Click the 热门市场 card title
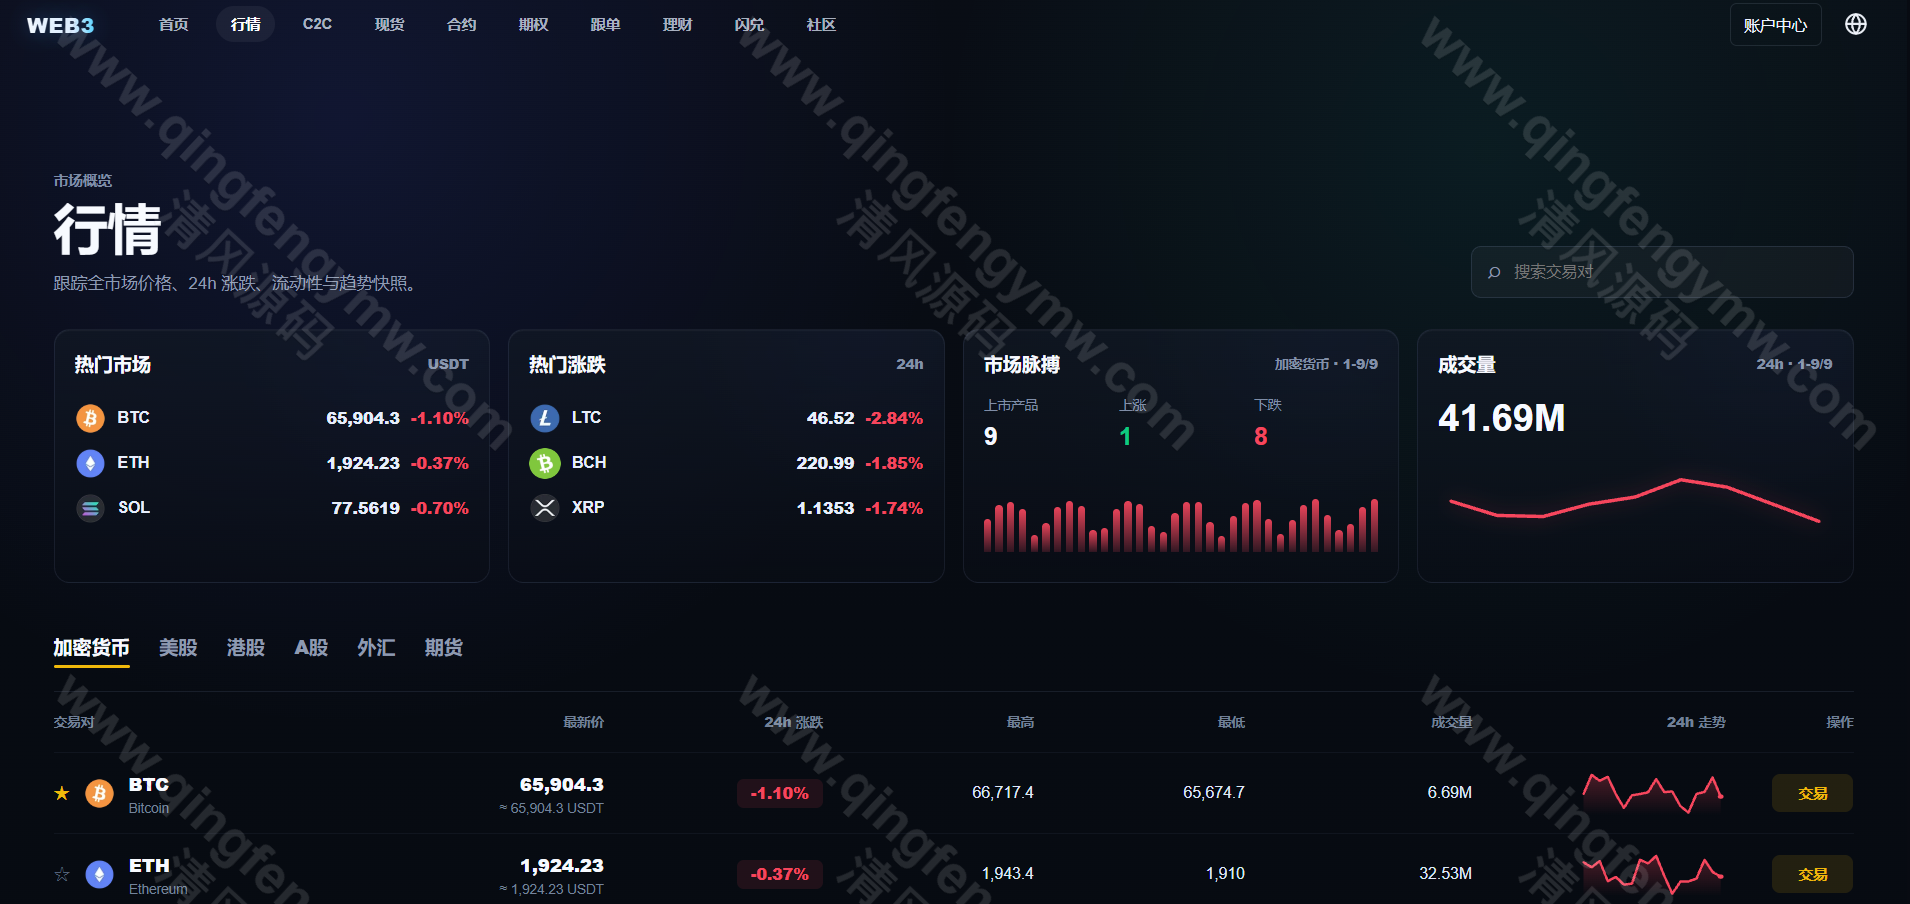This screenshot has height=904, width=1910. (x=113, y=365)
